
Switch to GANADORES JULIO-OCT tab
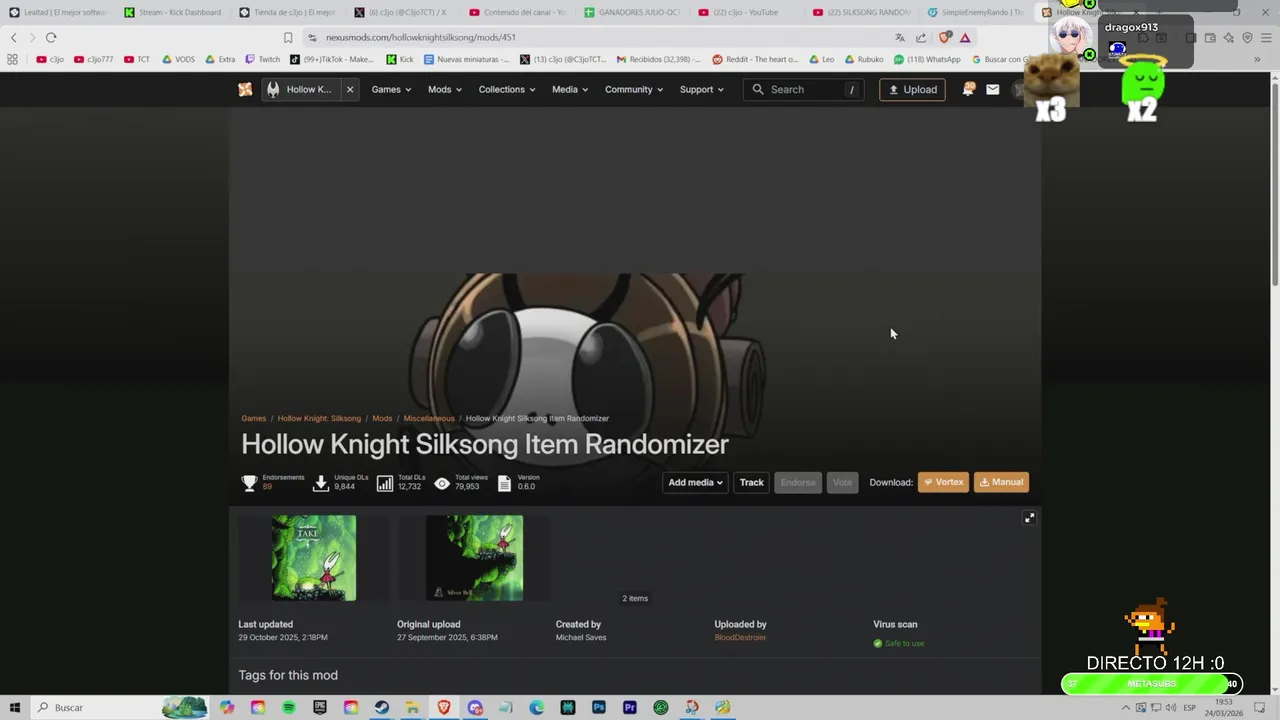pos(631,12)
